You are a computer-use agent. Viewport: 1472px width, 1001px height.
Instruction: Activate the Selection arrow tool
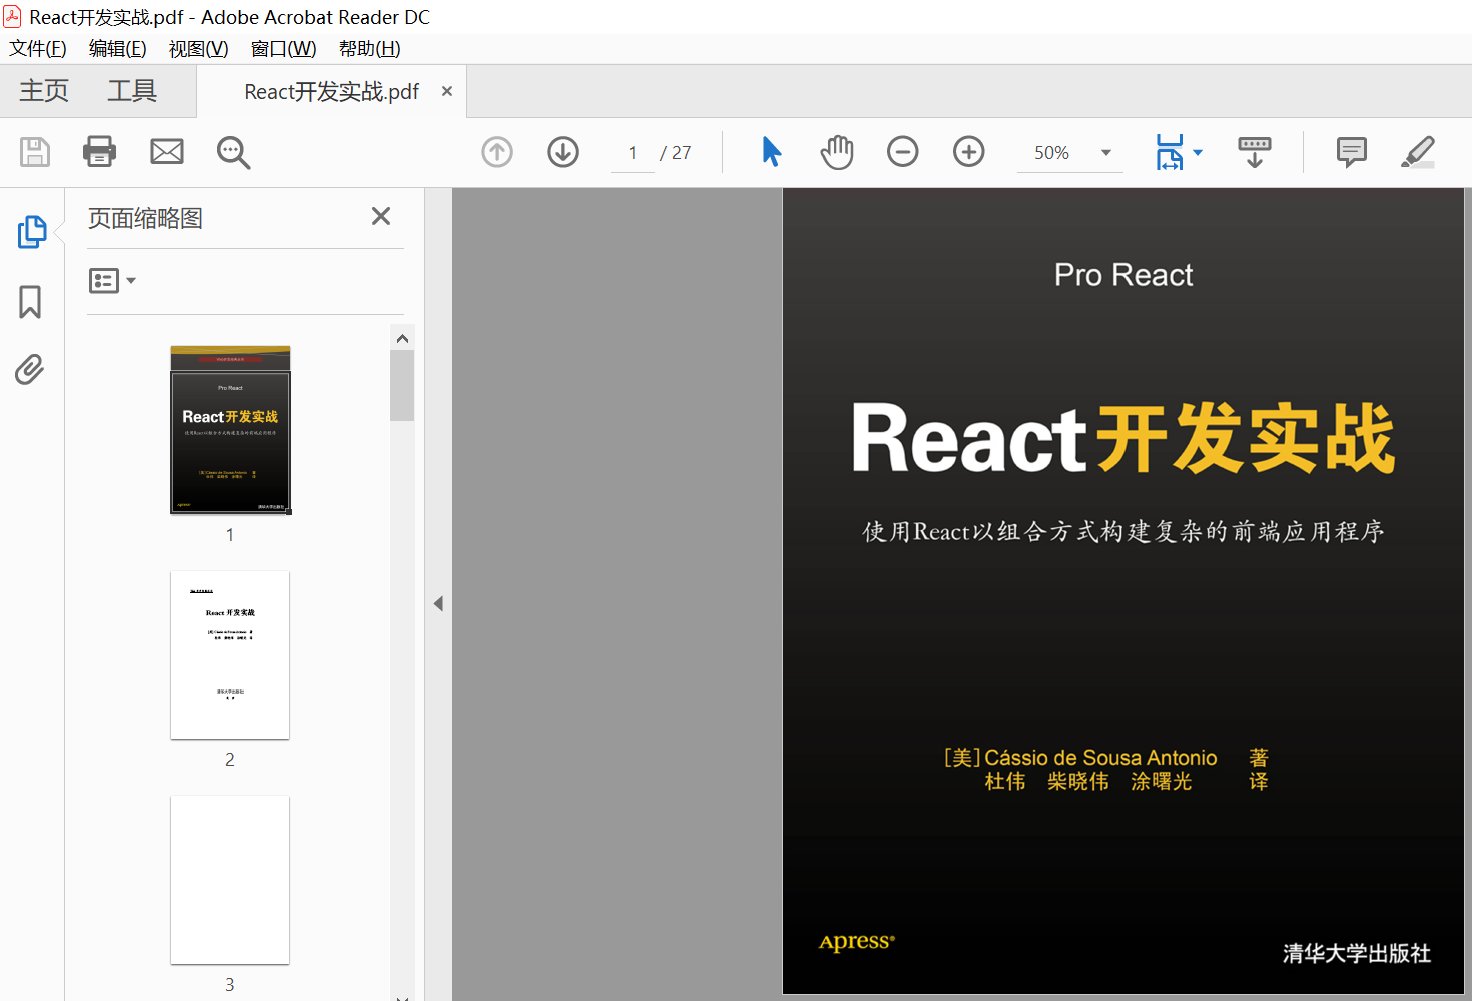pos(771,152)
